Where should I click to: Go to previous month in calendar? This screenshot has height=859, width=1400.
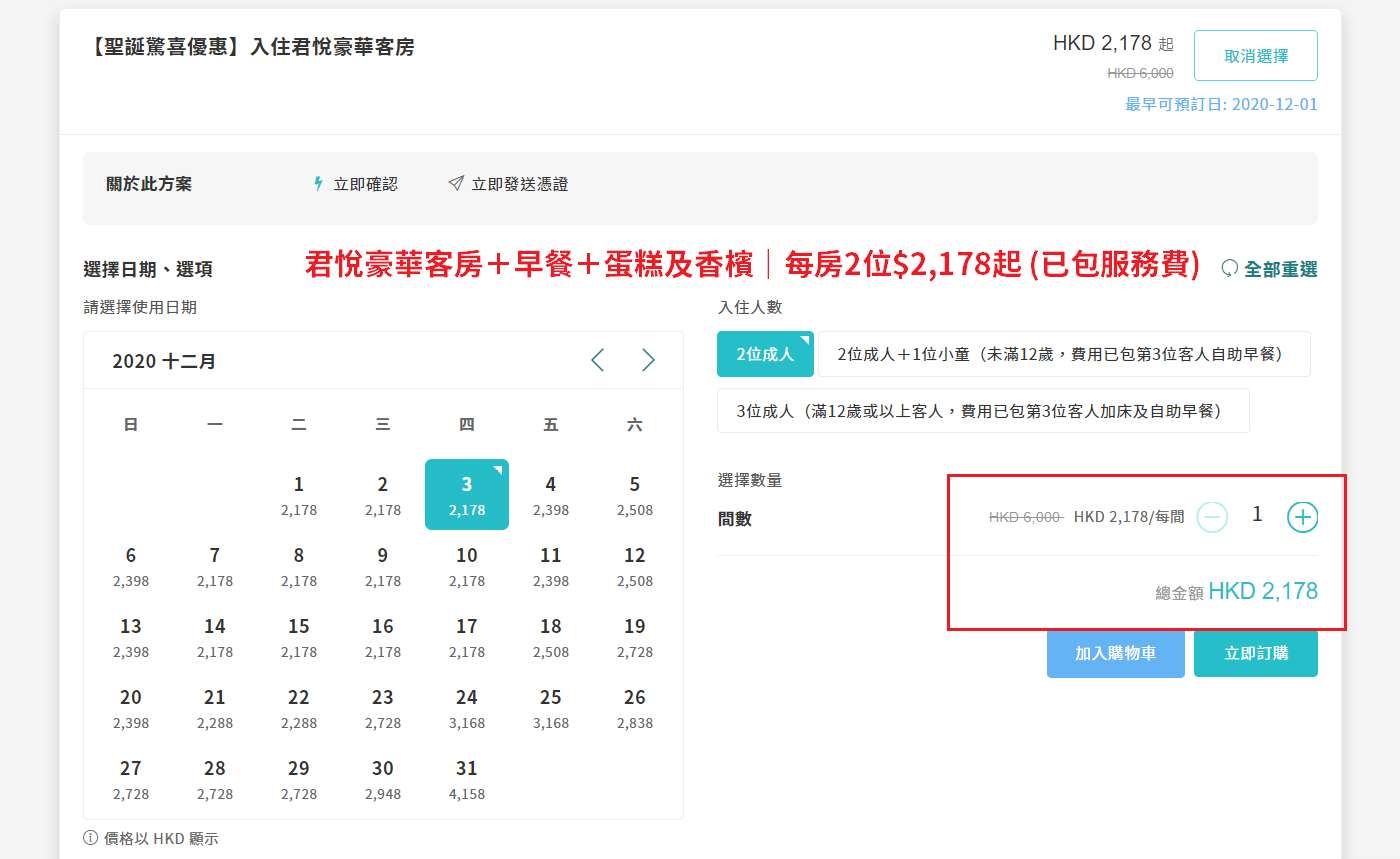[x=598, y=360]
